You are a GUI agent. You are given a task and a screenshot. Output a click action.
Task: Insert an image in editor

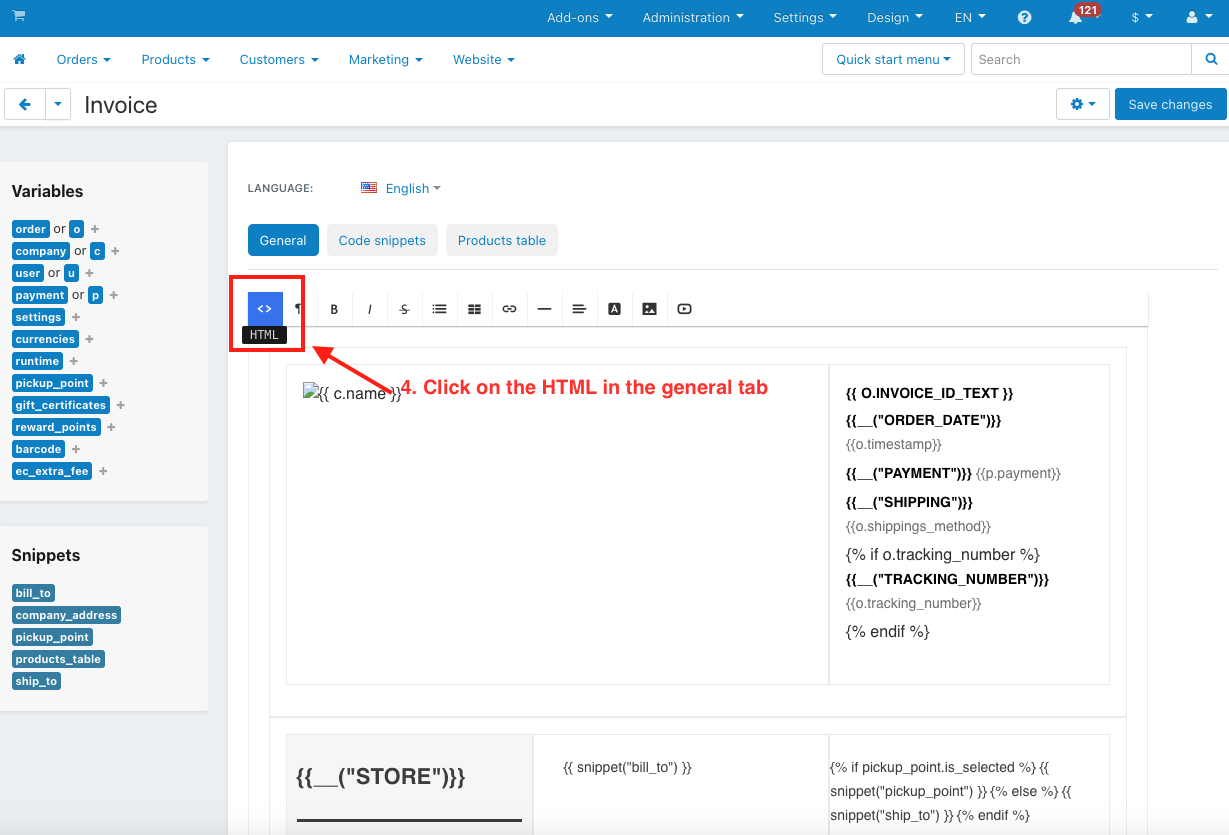pos(649,309)
